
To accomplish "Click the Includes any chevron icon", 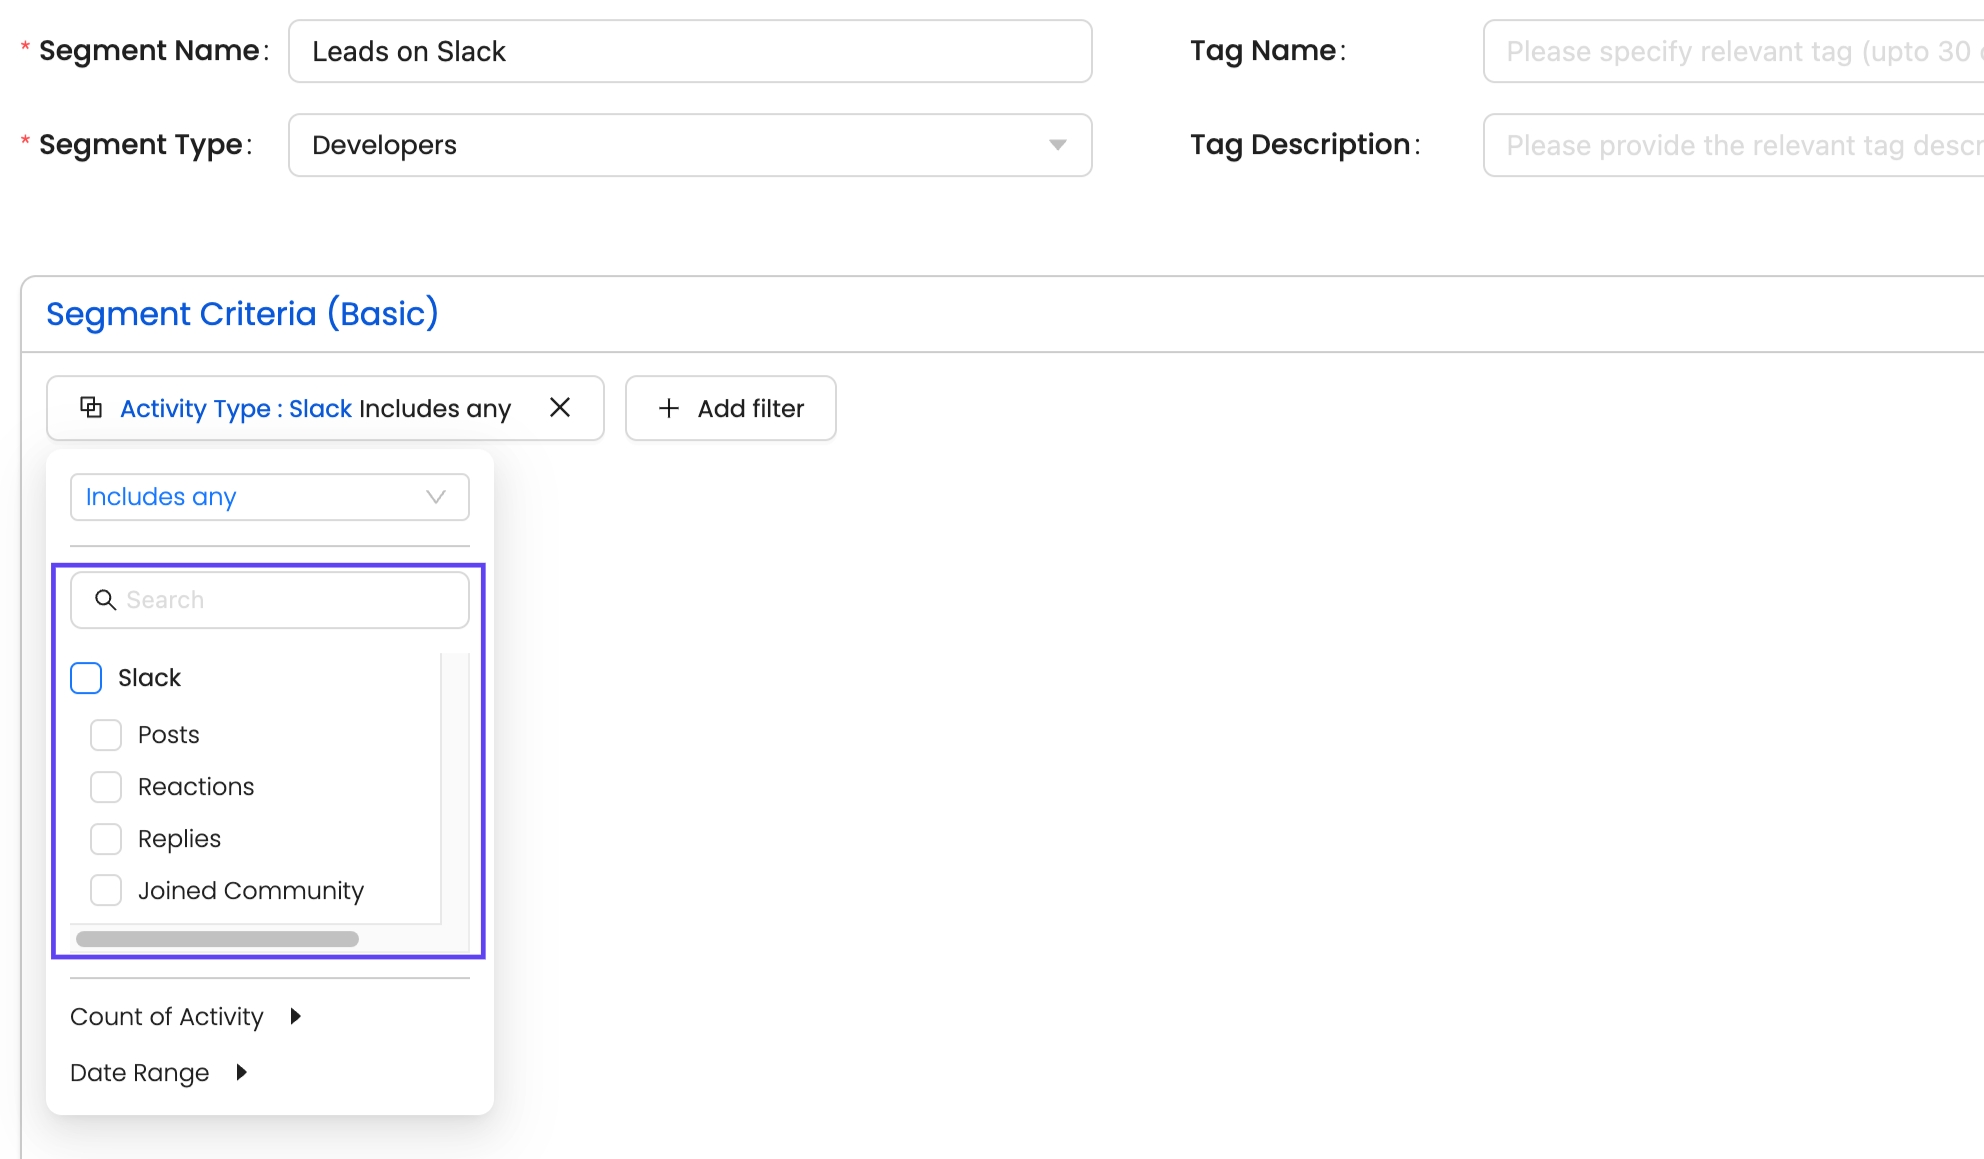I will (435, 497).
